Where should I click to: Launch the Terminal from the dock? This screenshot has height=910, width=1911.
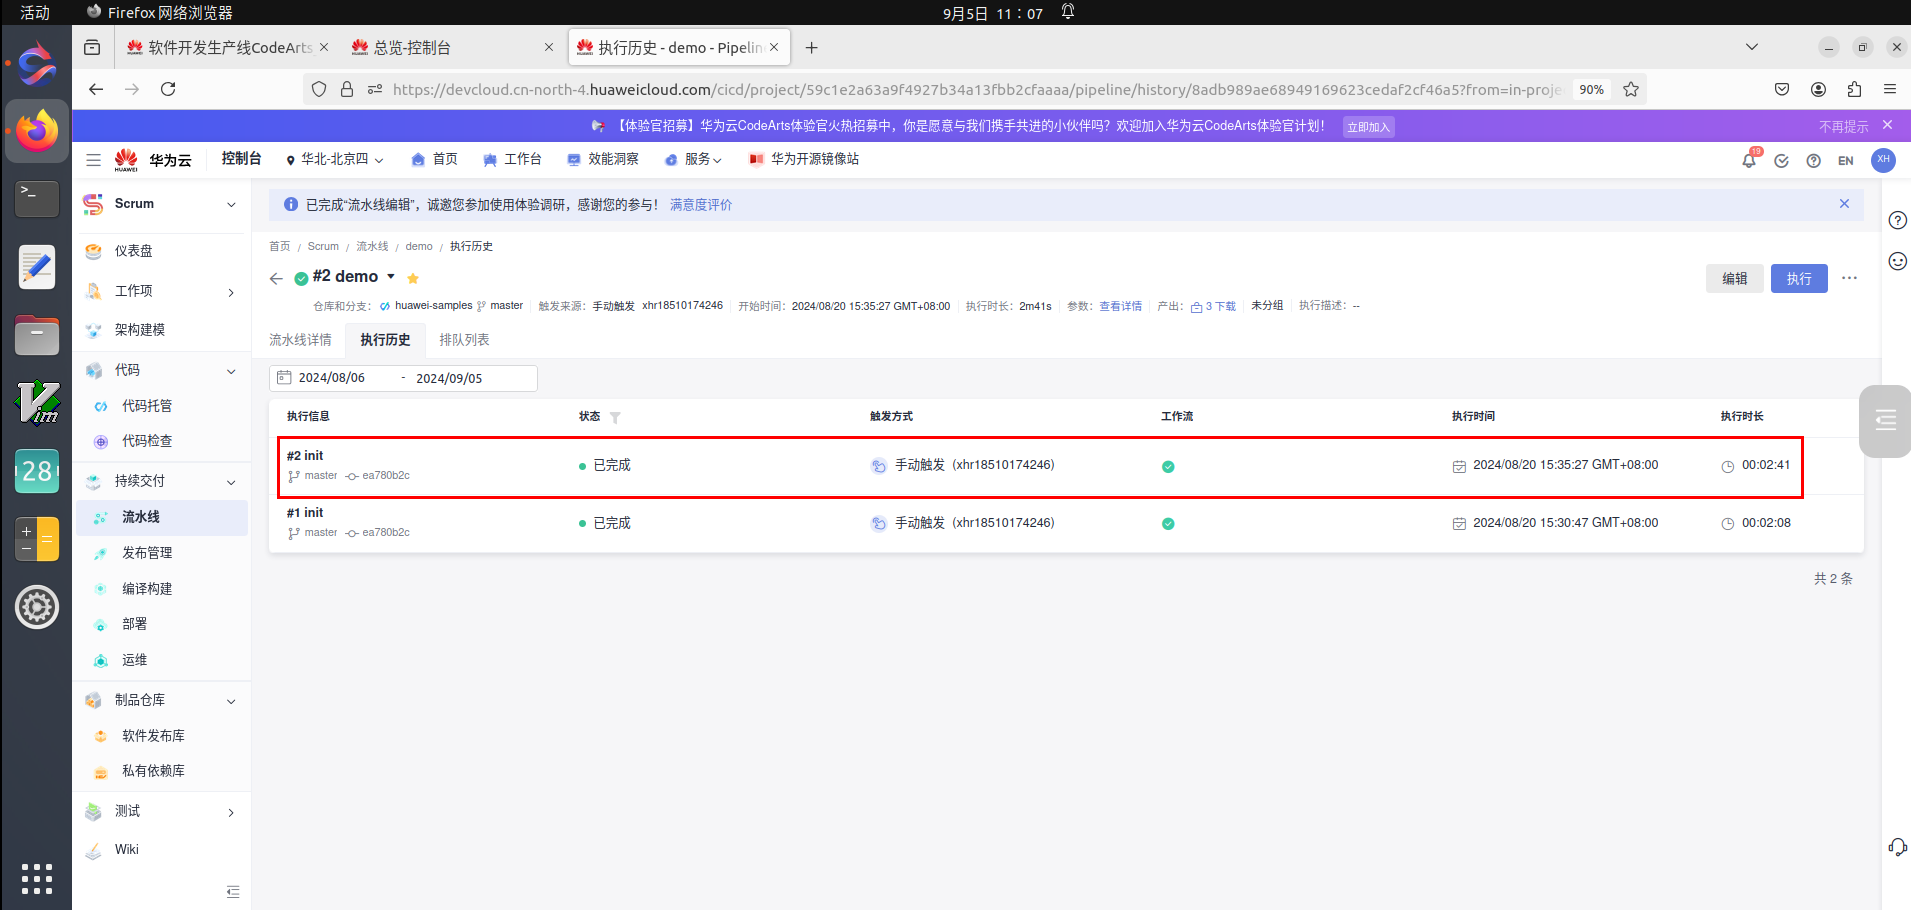37,197
